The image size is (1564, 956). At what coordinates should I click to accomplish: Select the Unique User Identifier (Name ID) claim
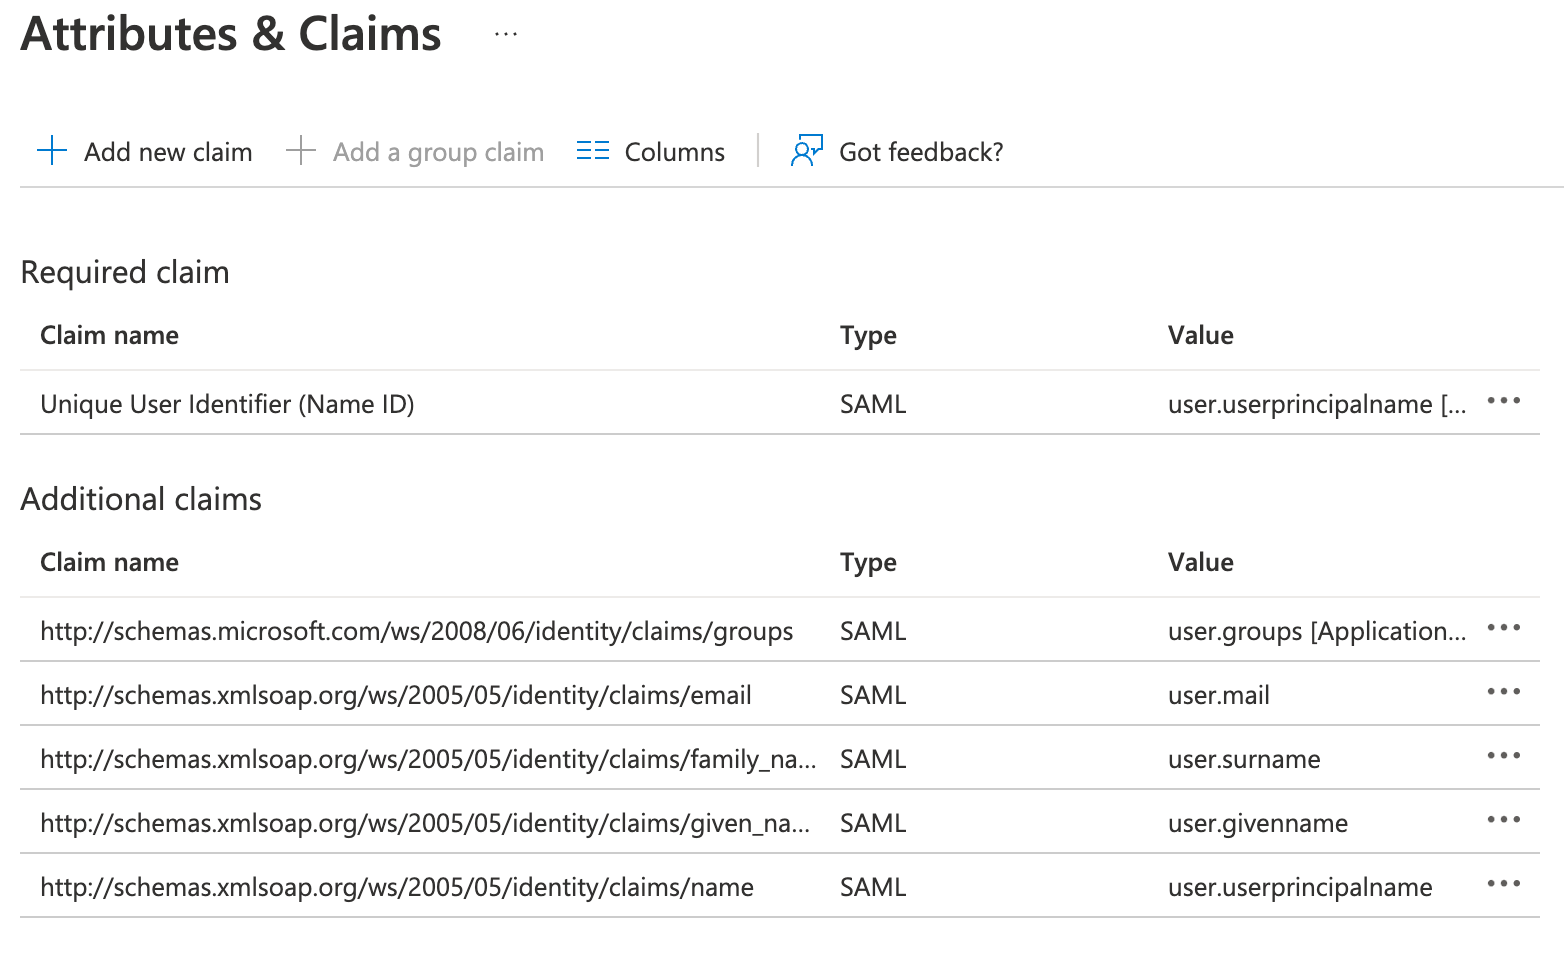(x=227, y=403)
